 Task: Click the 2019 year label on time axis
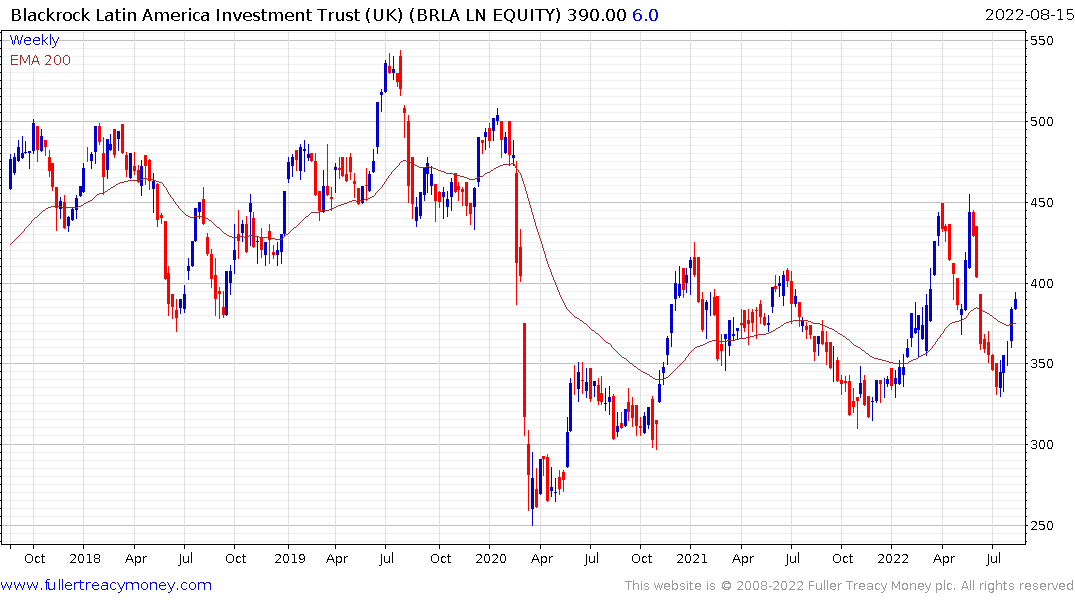tap(289, 558)
